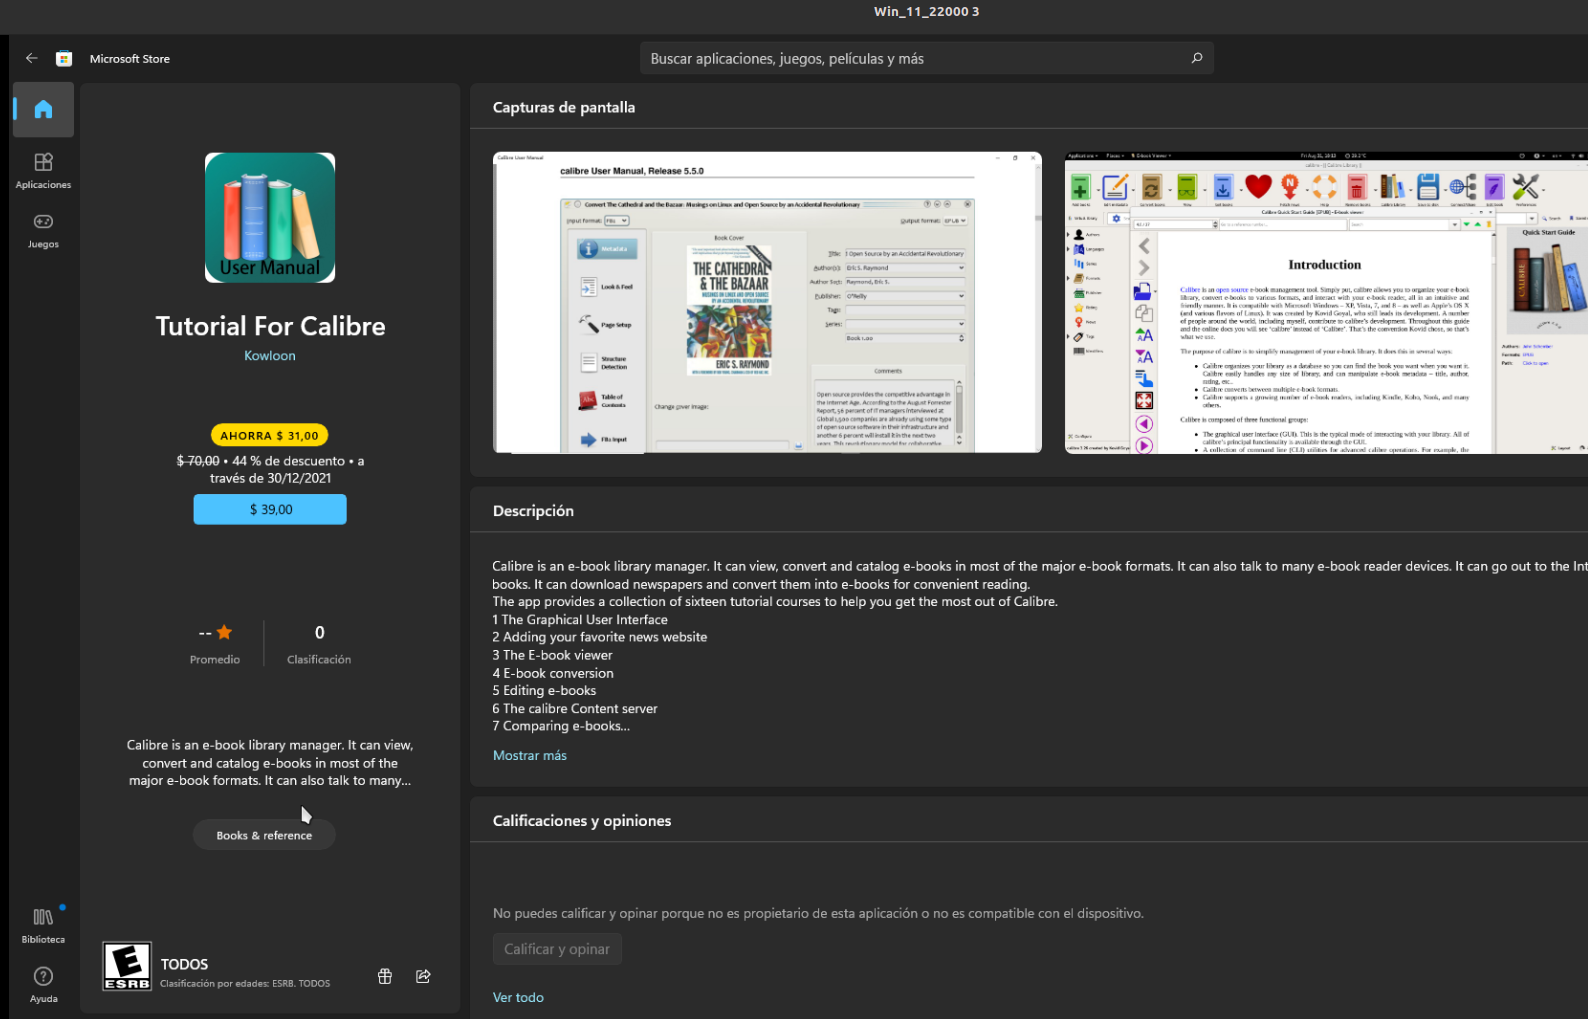Click the struck-through $ 70,00 original price
Viewport: 1588px width, 1019px height.
[198, 461]
